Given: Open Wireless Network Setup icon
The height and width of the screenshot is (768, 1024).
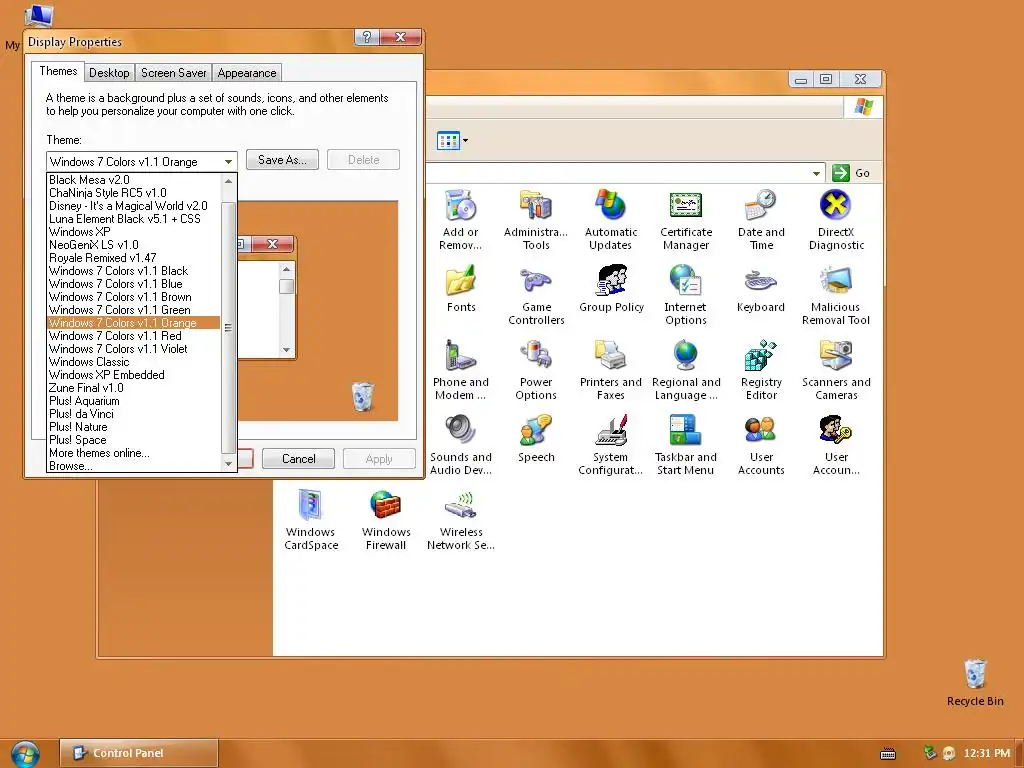Looking at the screenshot, I should (x=460, y=520).
